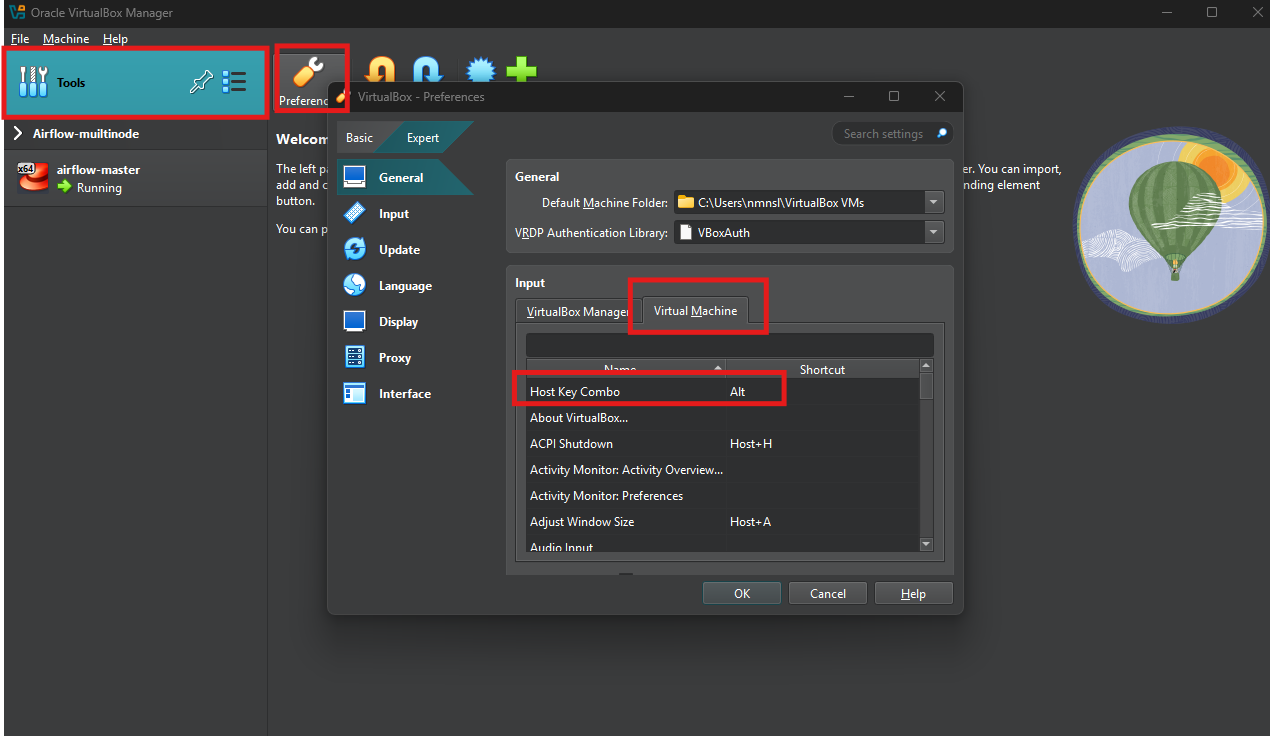Click the Help button in Preferences

pyautogui.click(x=913, y=593)
